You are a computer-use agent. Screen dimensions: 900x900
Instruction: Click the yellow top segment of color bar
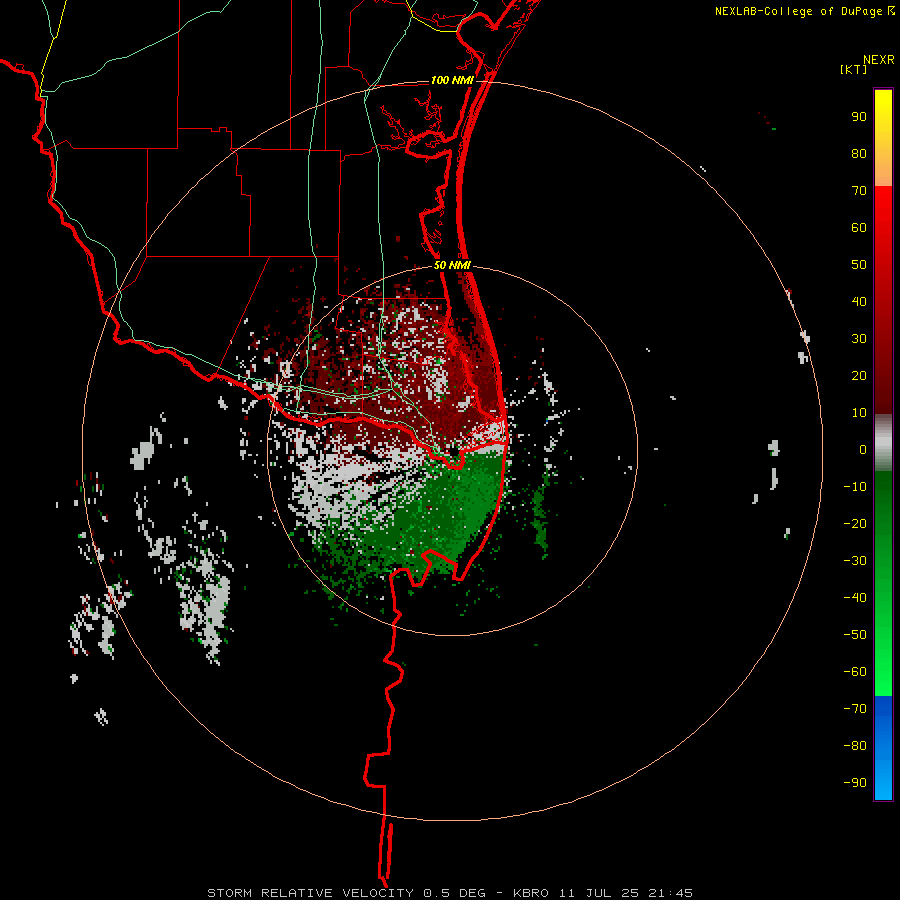coord(883,138)
